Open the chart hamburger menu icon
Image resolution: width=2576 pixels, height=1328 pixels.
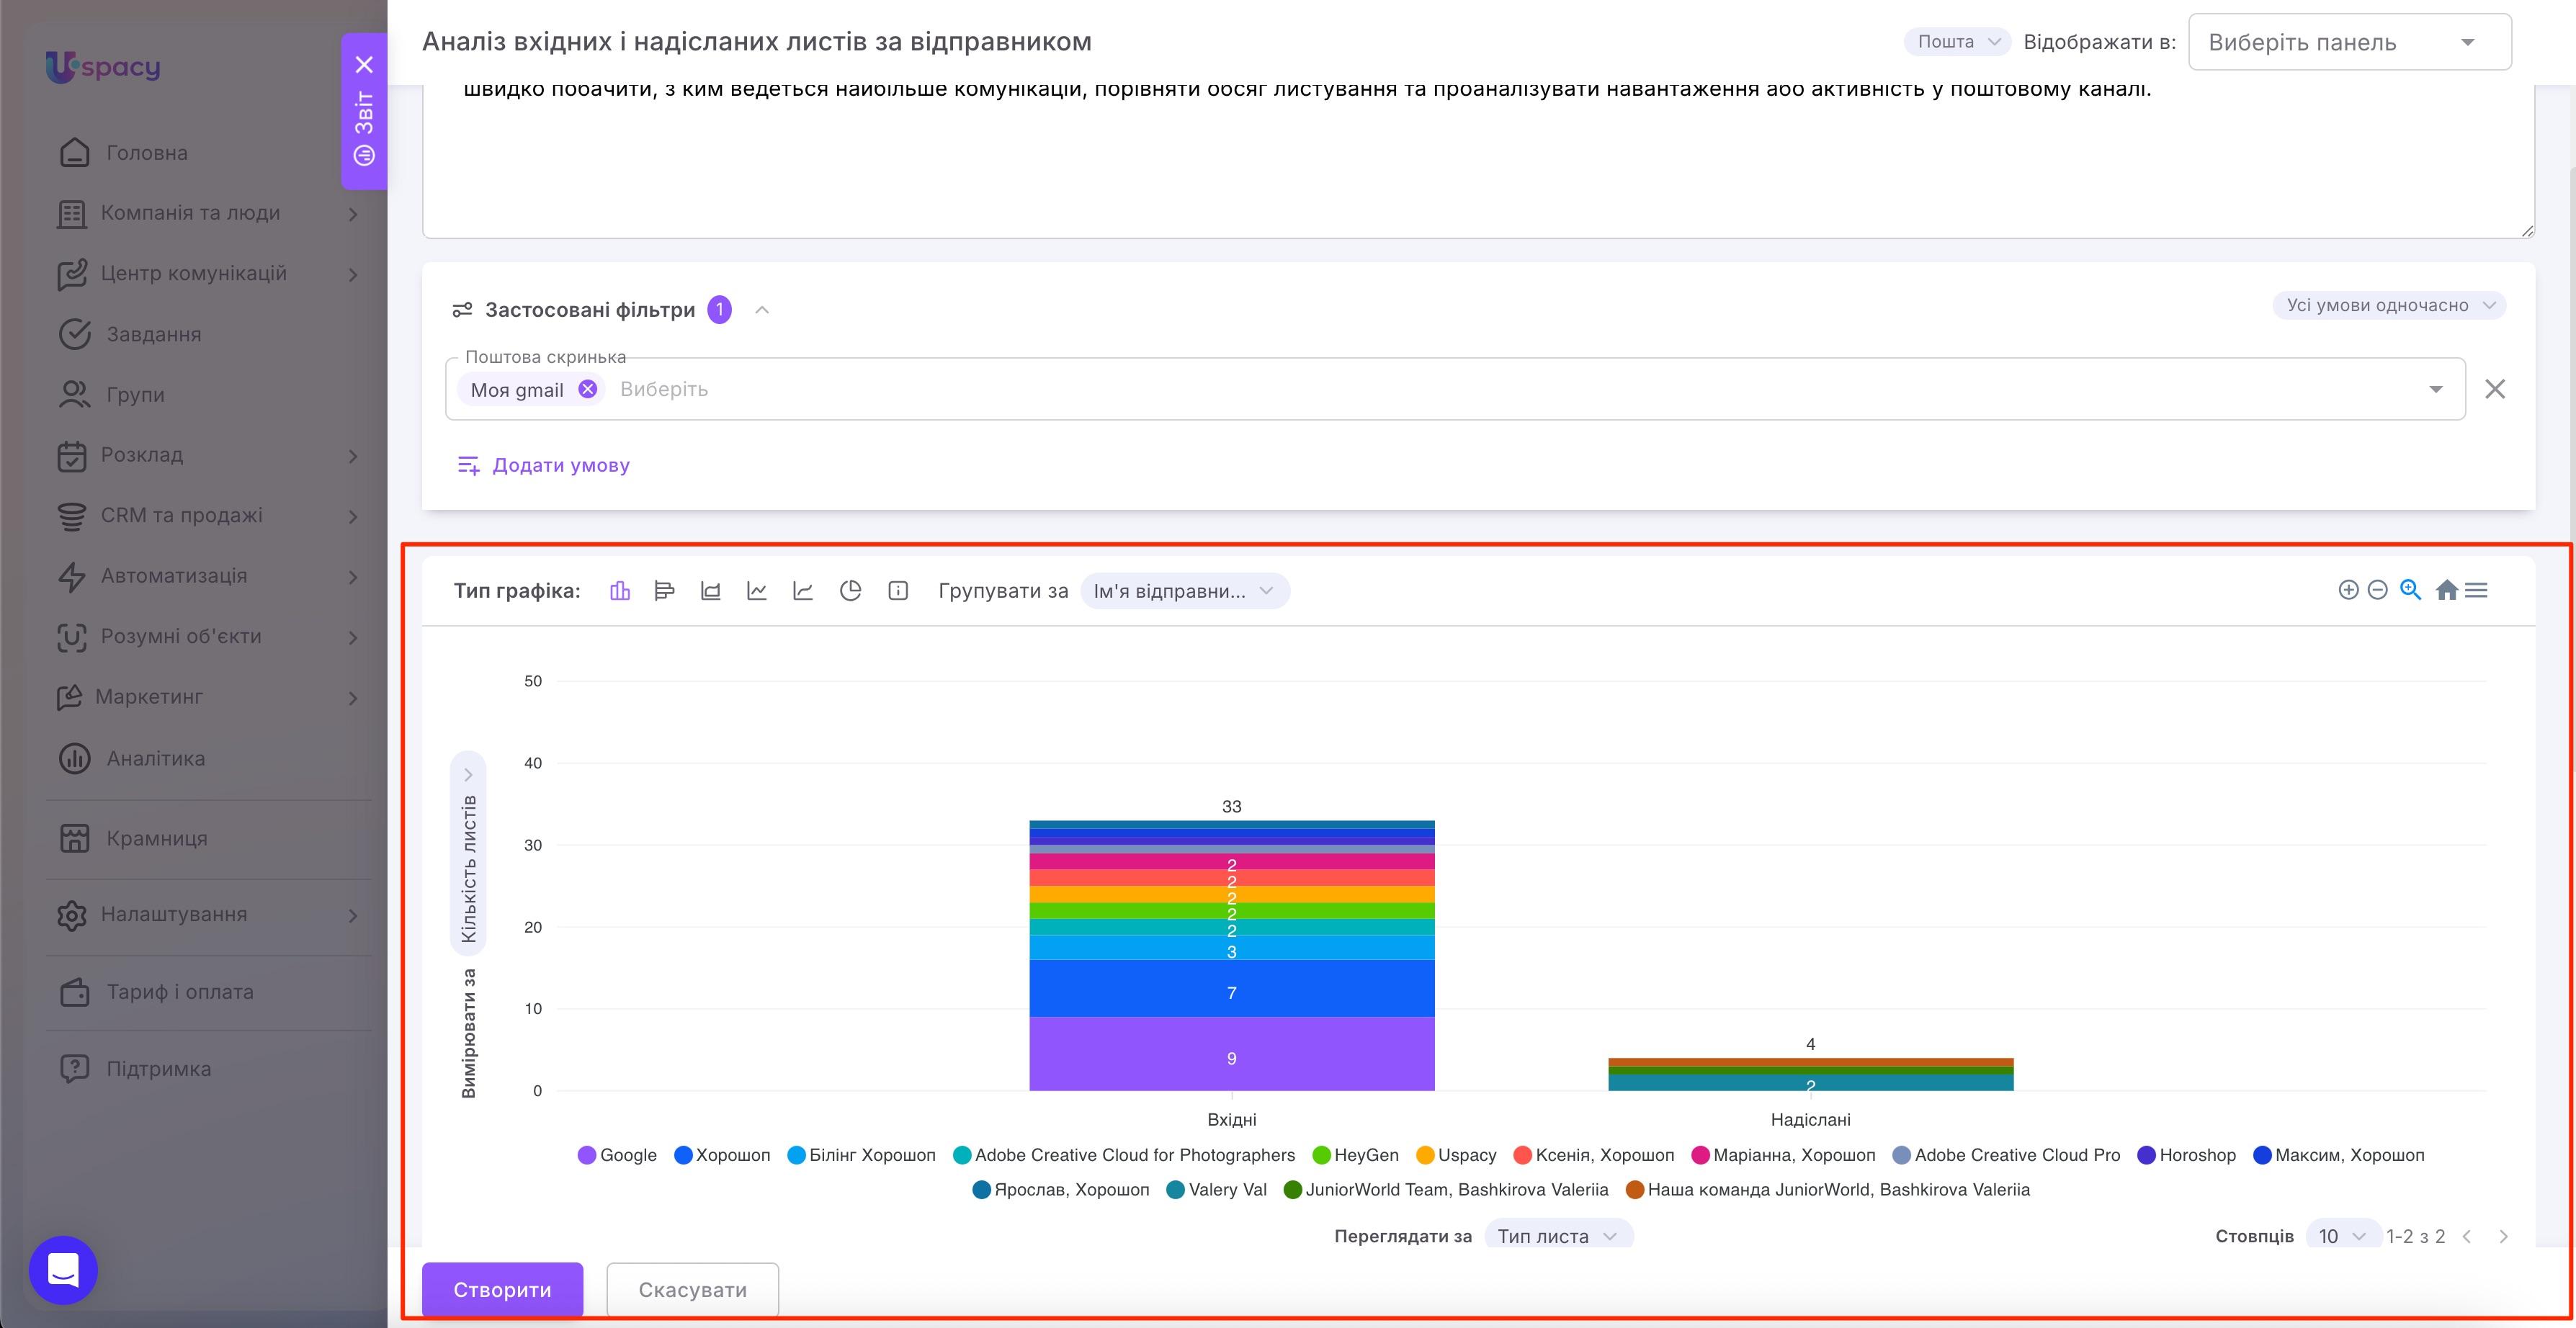pos(2476,590)
